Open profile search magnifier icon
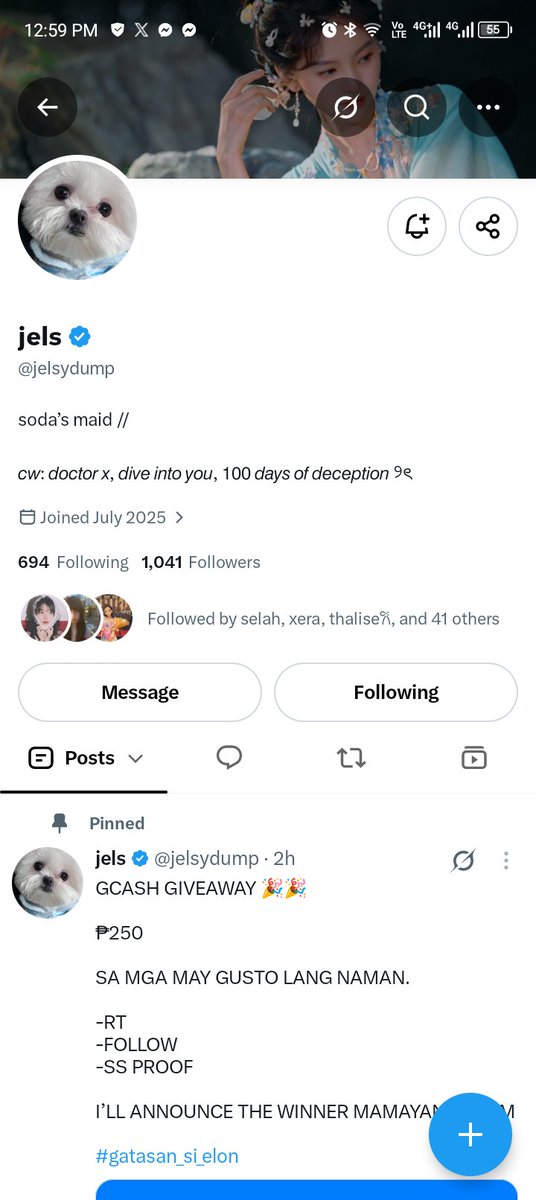Screen dimensions: 536x1200 417,107
